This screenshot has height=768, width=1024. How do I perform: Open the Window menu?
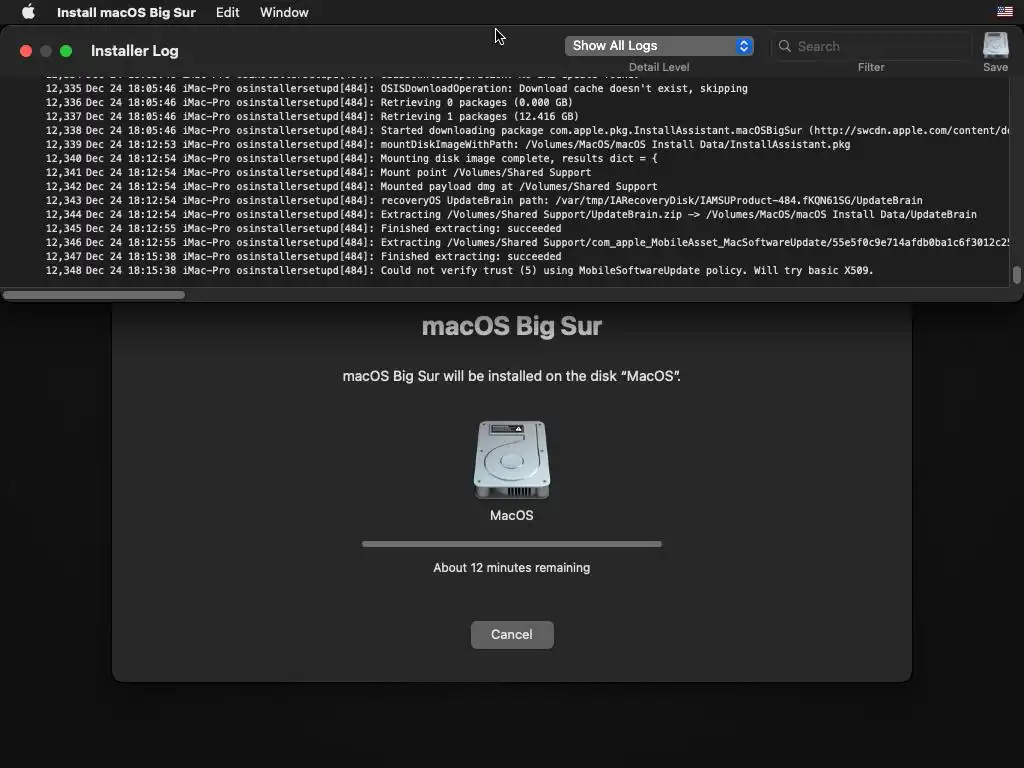coord(284,12)
